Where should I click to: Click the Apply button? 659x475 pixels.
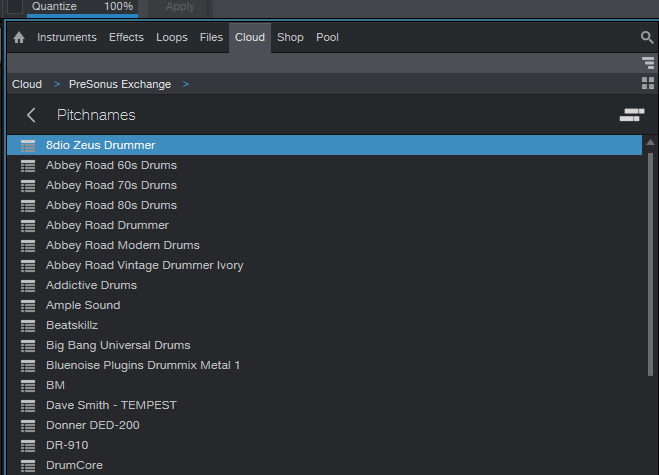pyautogui.click(x=180, y=7)
